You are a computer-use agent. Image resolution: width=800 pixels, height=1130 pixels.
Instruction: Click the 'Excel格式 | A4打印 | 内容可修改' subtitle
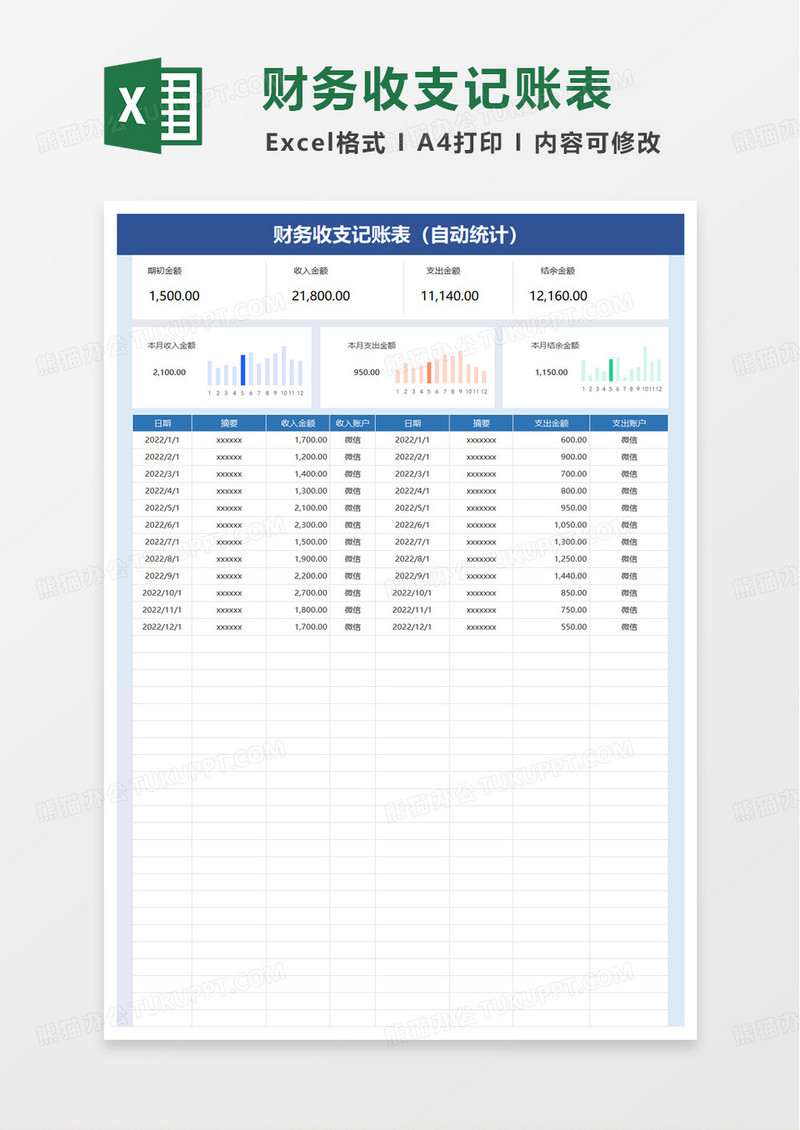(463, 143)
